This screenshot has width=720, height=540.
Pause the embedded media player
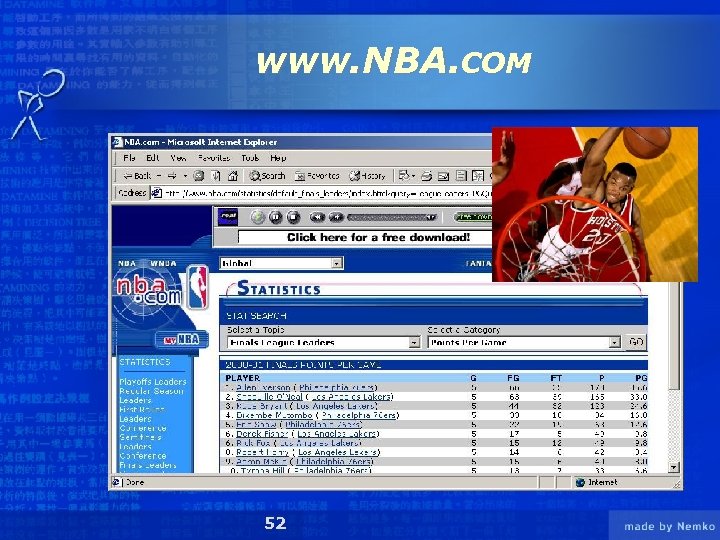[x=276, y=217]
